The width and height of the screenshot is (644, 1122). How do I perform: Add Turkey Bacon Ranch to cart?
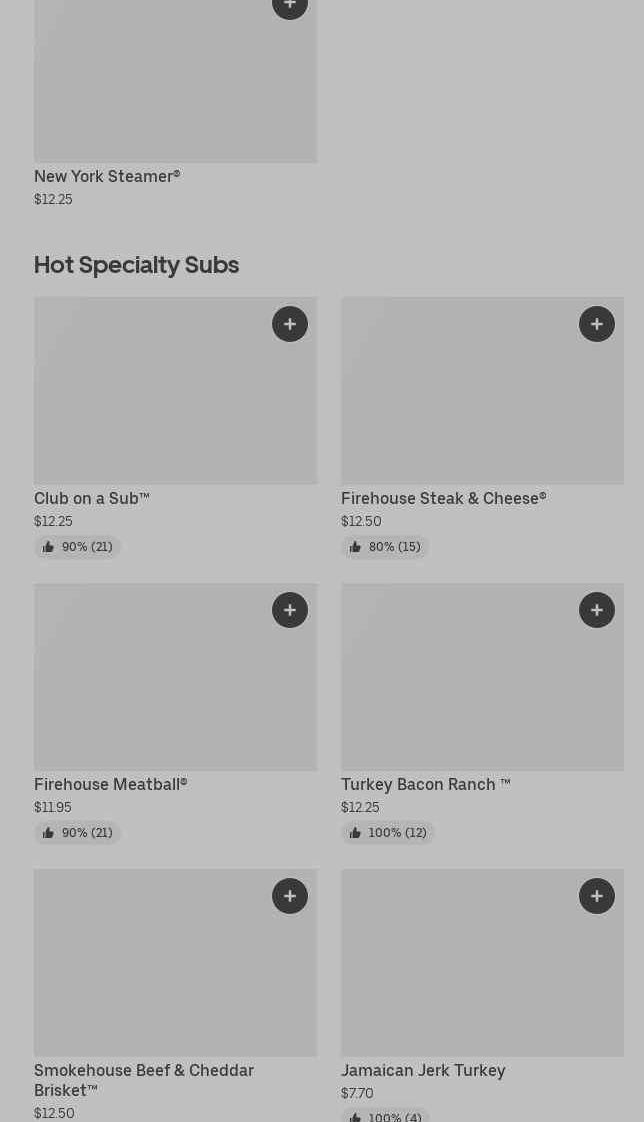tap(597, 610)
